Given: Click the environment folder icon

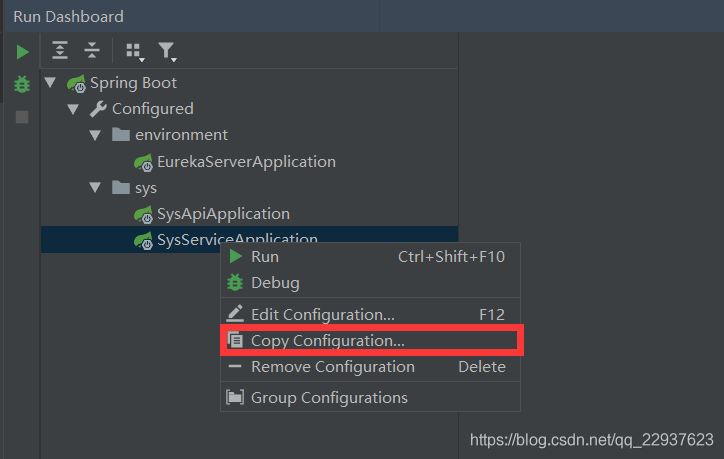Looking at the screenshot, I should pos(121,134).
